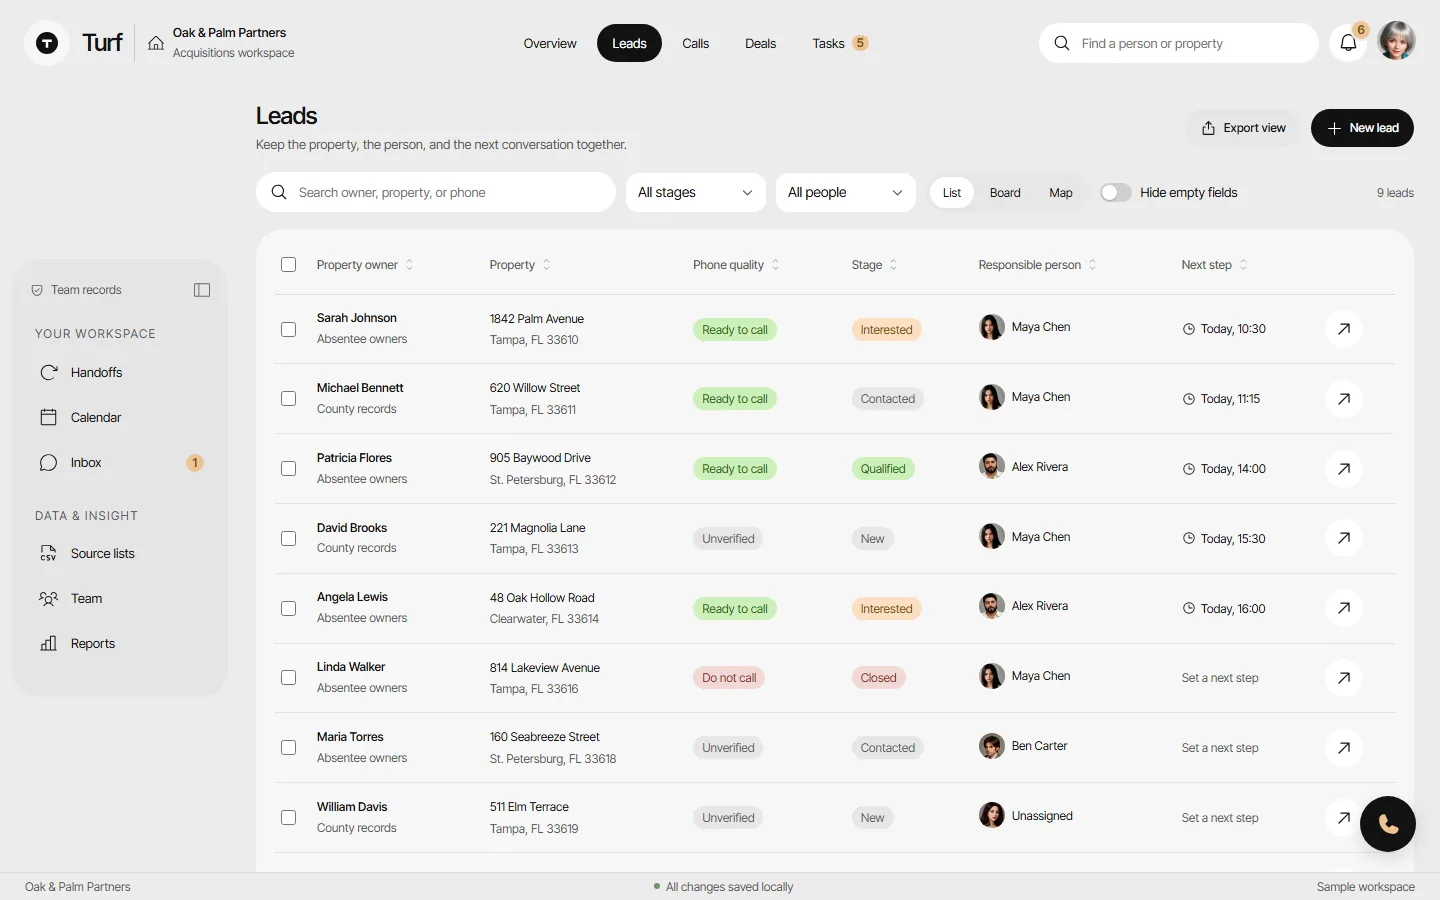Select List view
Viewport: 1440px width, 900px height.
pos(952,193)
